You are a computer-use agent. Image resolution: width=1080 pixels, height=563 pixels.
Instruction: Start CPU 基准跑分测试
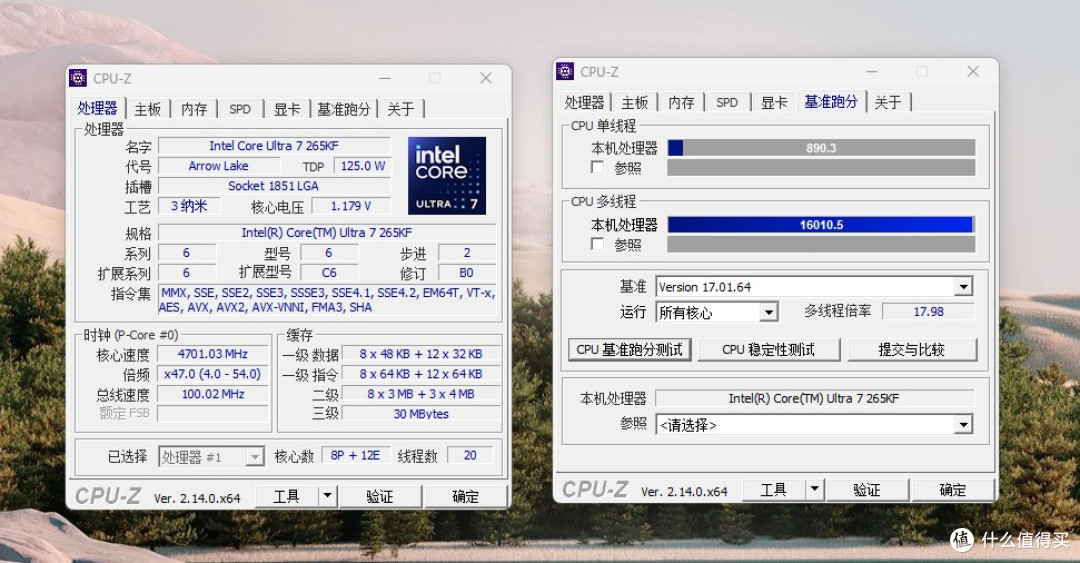tap(630, 349)
